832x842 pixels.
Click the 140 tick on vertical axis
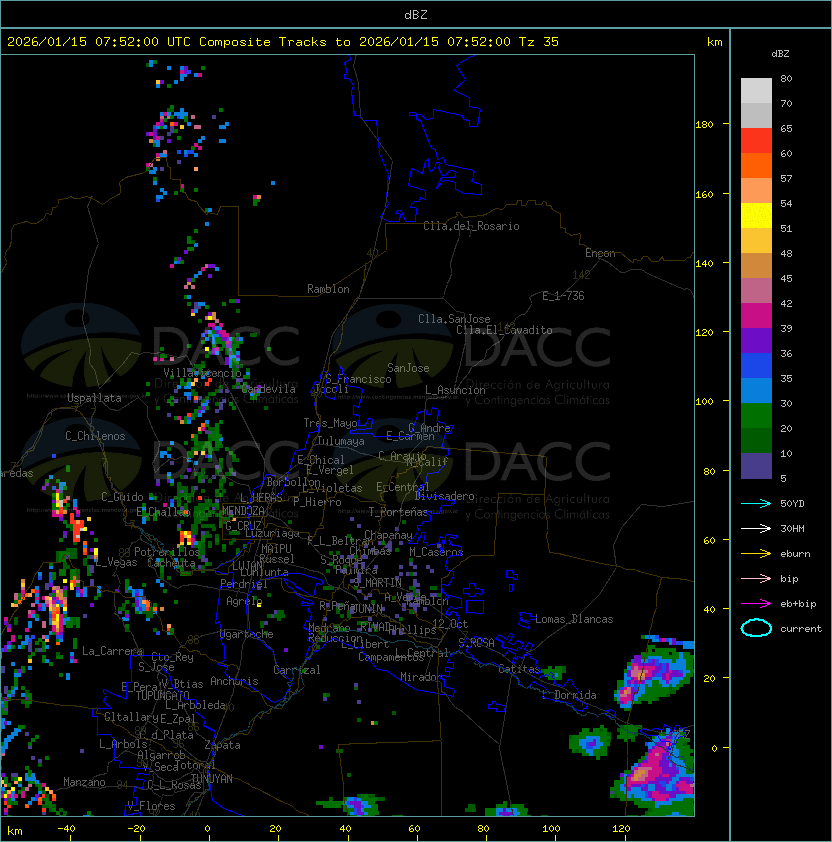click(704, 264)
